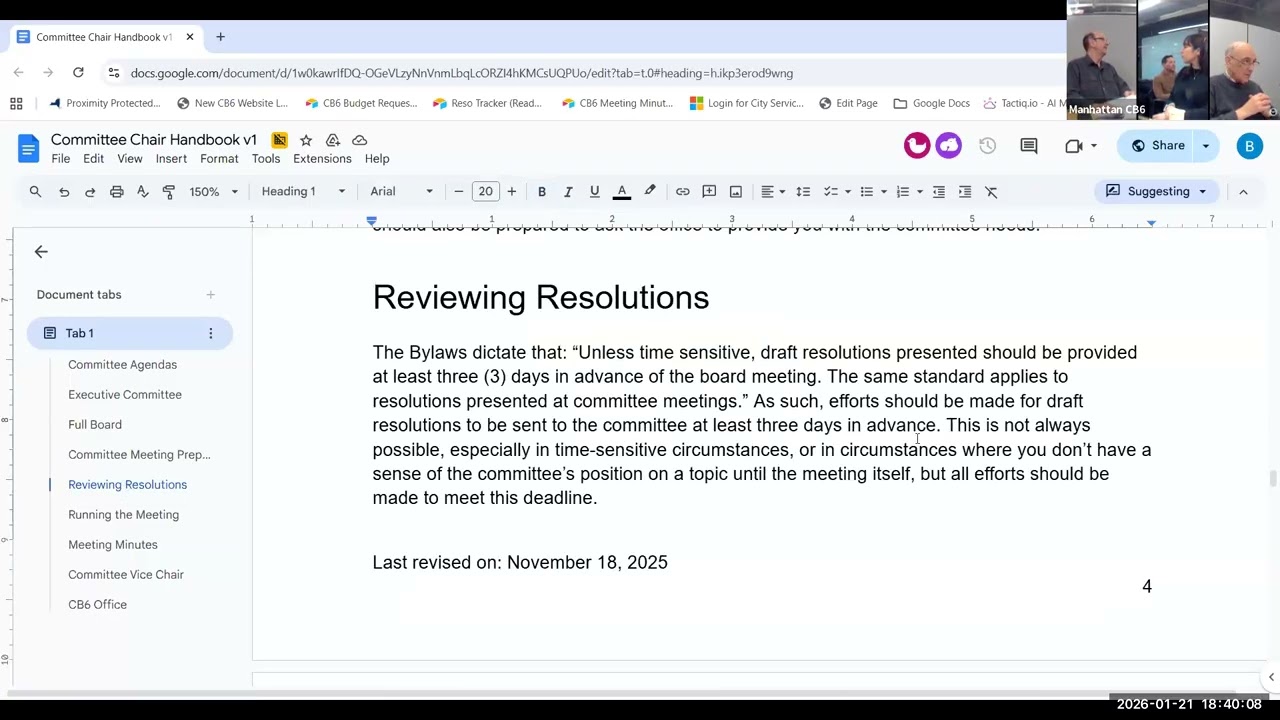Open Arial font dropdown
Viewport: 1280px width, 720px height.
(401, 191)
